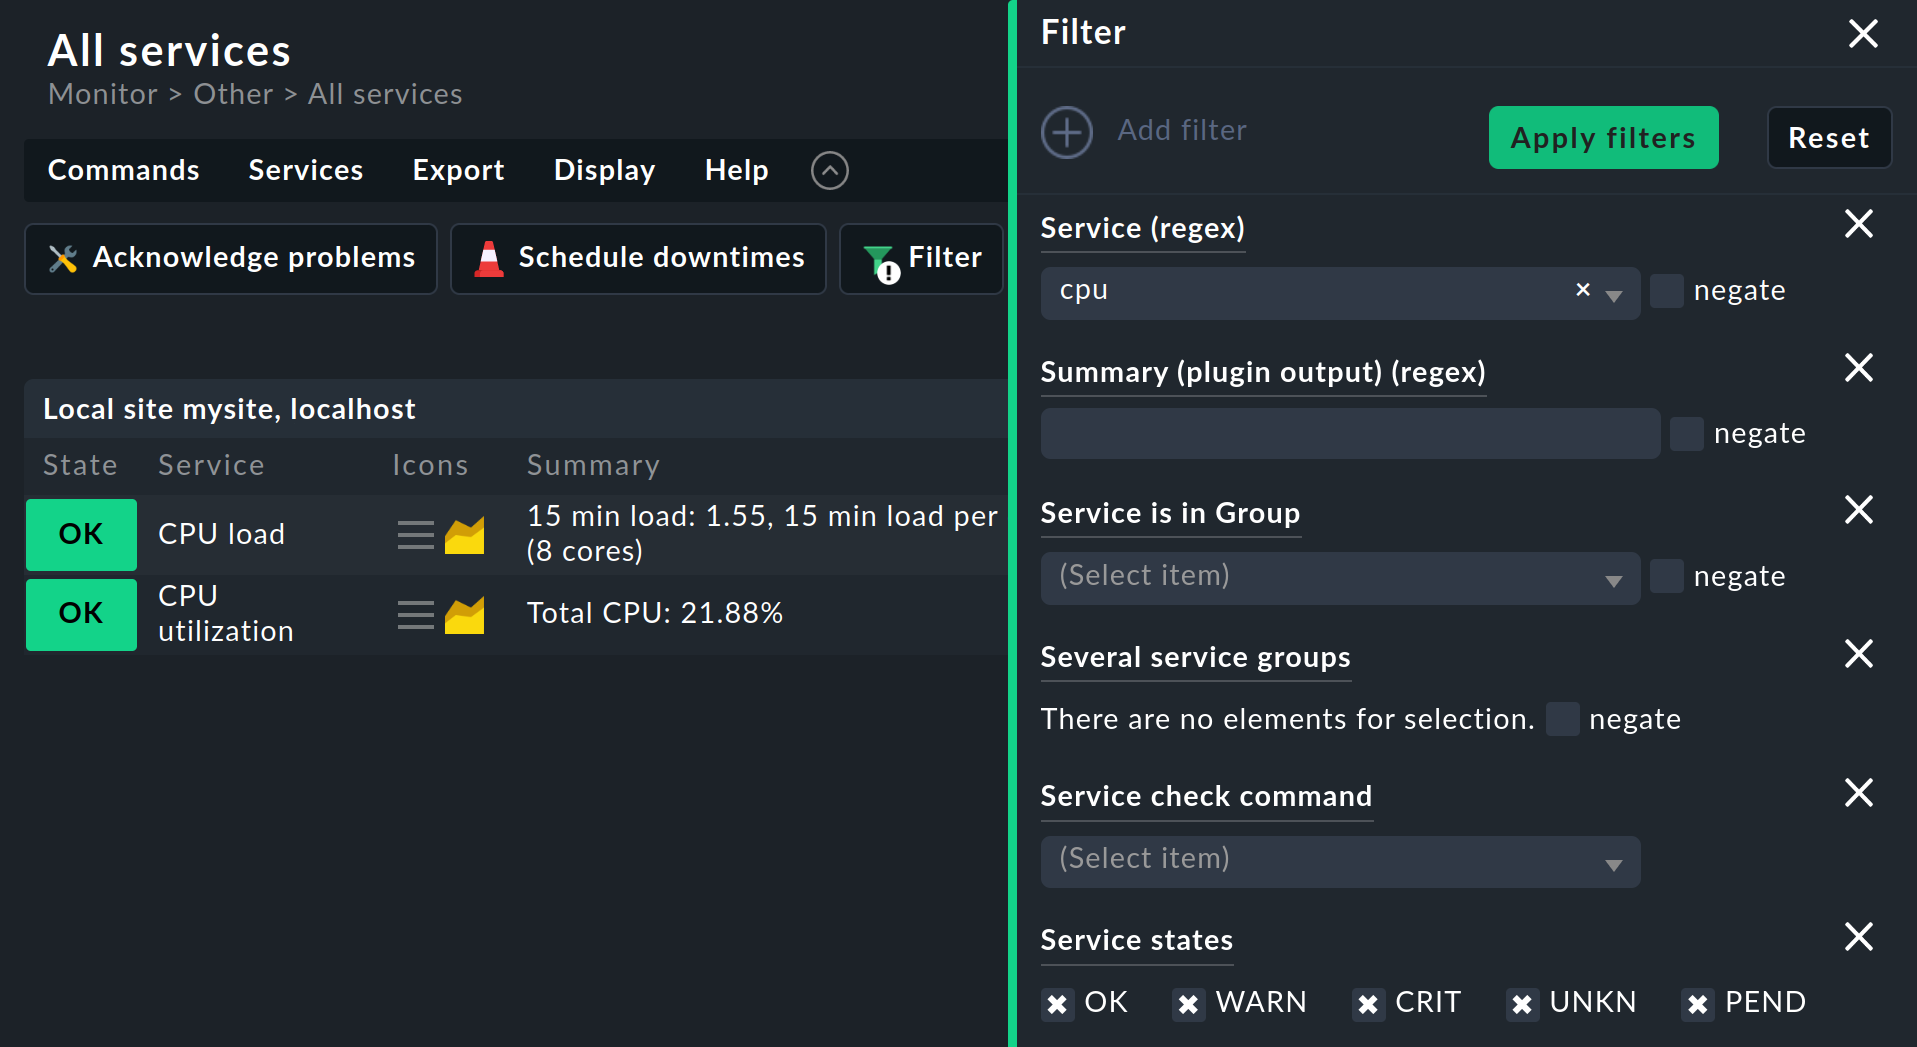Viewport: 1917px width, 1047px height.
Task: Open the CPU load action menu icon
Action: tap(415, 535)
